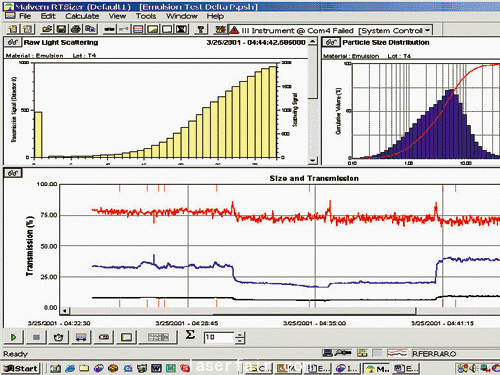The height and width of the screenshot is (375, 500).
Task: Click the Open file folder icon
Action: [x=47, y=30]
